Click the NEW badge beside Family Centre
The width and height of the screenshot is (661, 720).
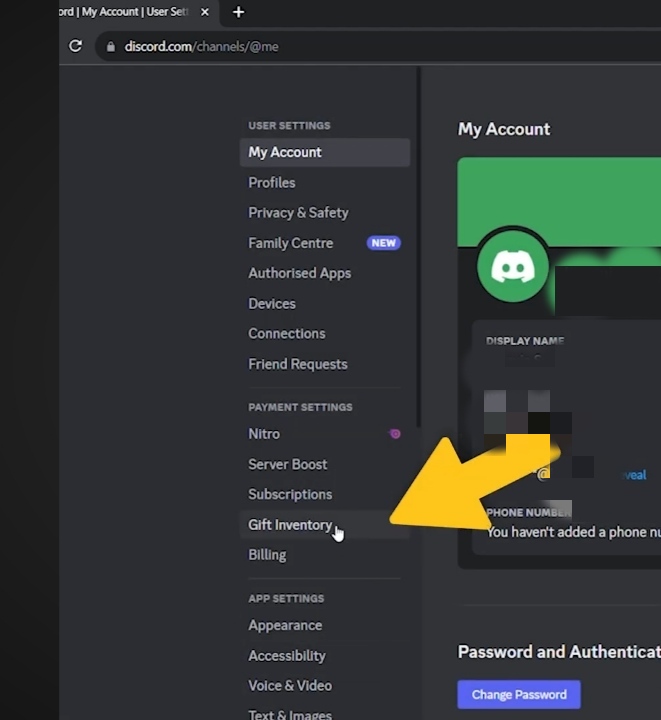tap(383, 243)
